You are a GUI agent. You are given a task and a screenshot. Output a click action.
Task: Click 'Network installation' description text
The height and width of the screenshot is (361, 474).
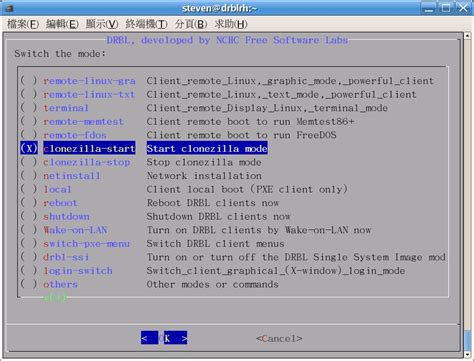(204, 176)
